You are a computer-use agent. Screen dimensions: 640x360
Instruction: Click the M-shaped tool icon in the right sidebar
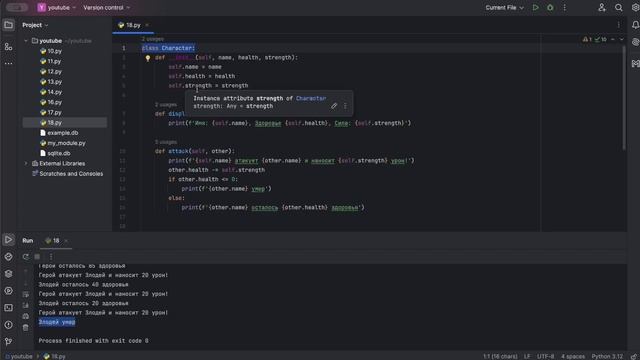pyautogui.click(x=635, y=64)
